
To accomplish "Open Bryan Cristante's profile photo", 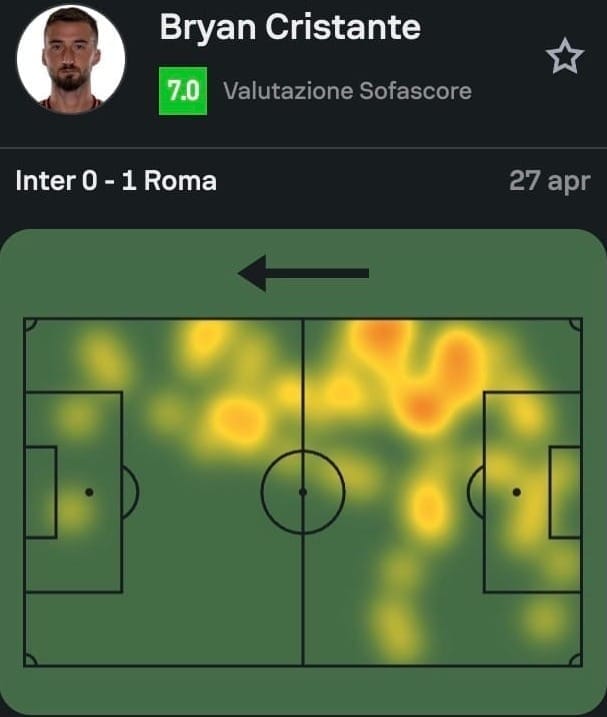I will pyautogui.click(x=71, y=59).
